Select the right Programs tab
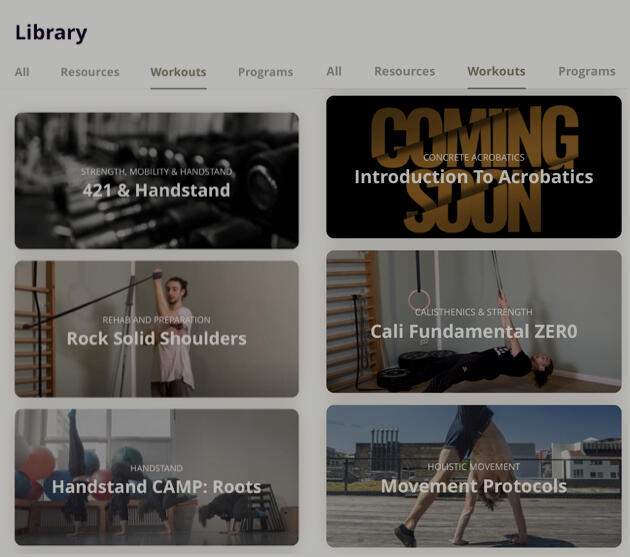630x557 pixels. tap(587, 71)
